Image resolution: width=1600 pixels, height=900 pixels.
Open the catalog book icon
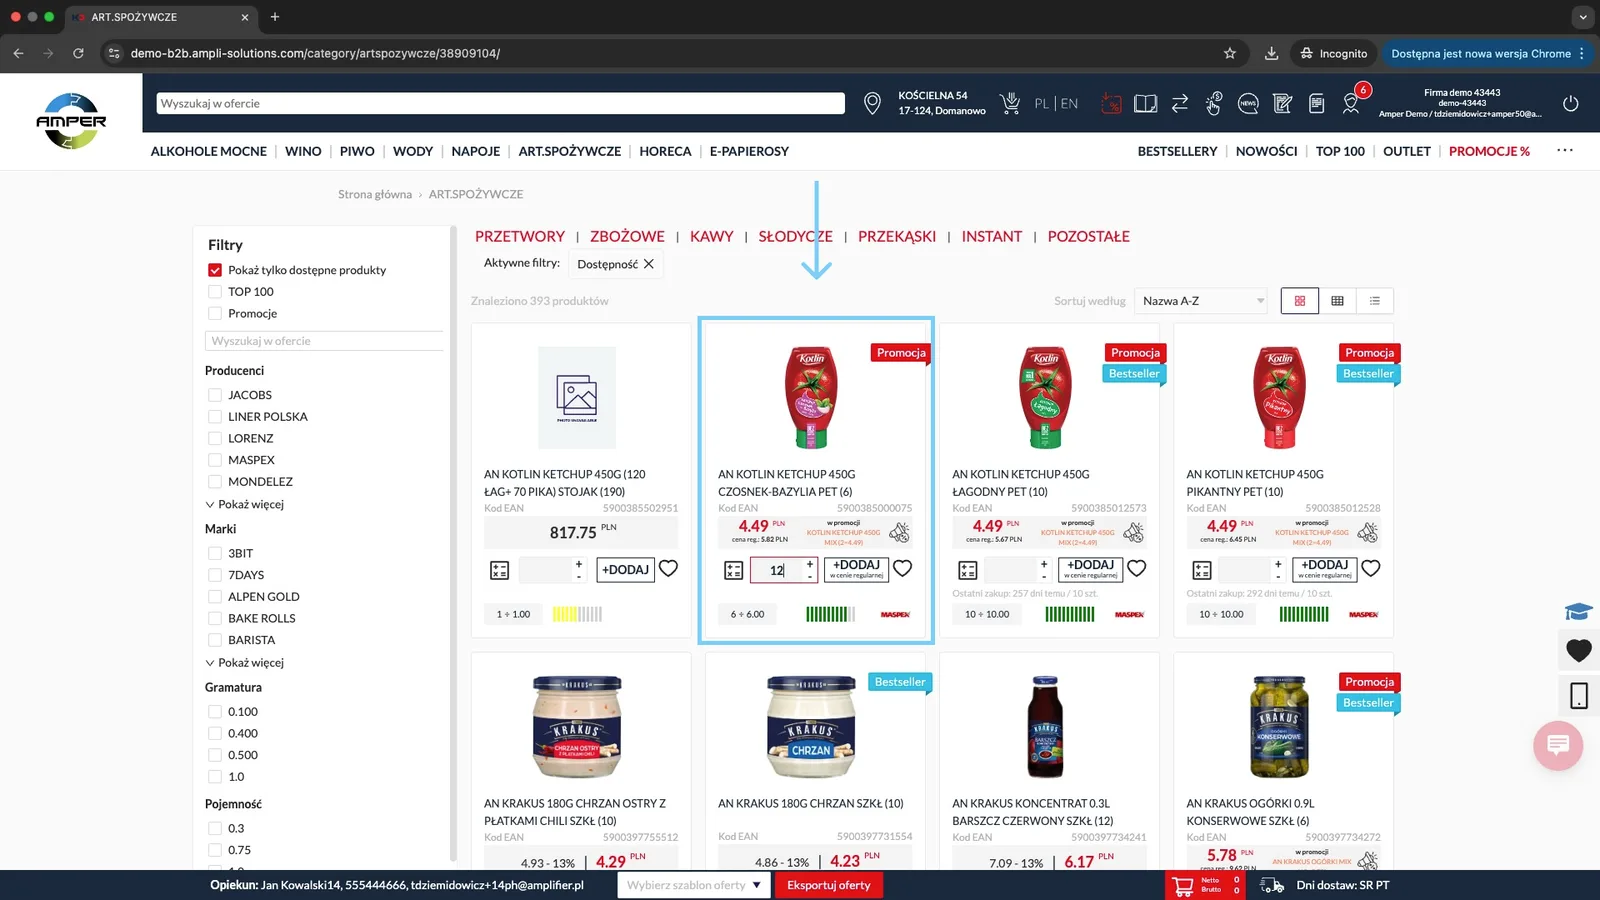(x=1146, y=103)
